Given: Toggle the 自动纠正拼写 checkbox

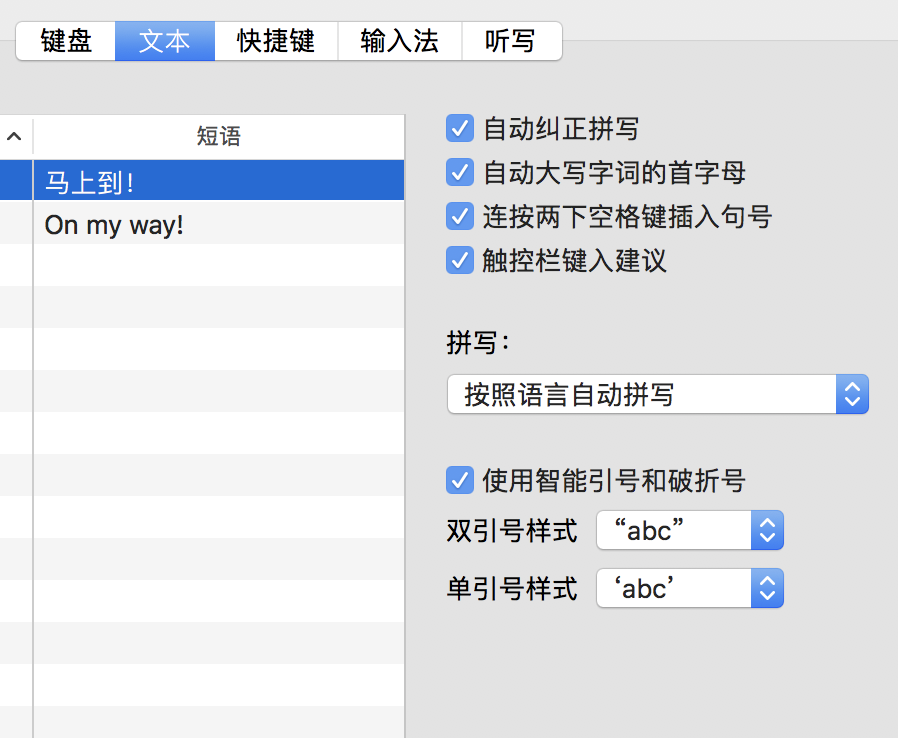Looking at the screenshot, I should click(460, 128).
